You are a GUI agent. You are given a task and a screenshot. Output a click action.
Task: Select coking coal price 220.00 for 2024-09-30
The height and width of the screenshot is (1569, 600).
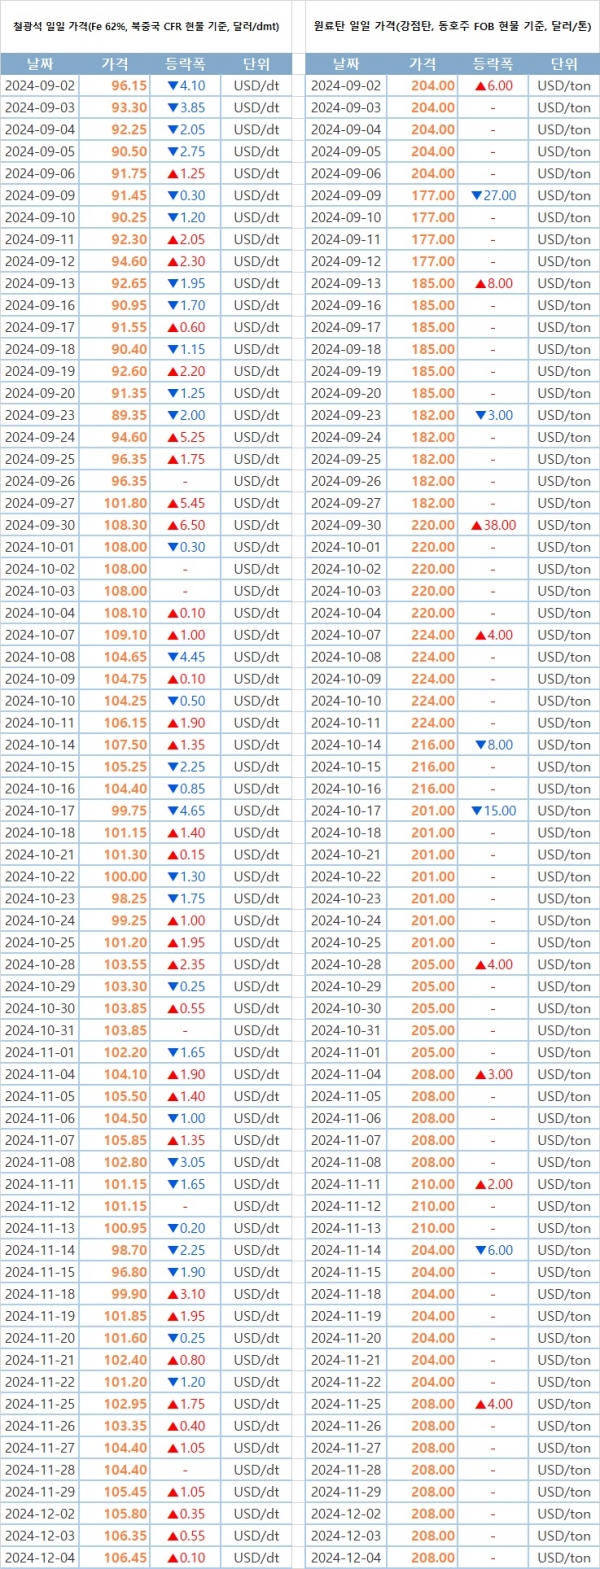pyautogui.click(x=433, y=526)
